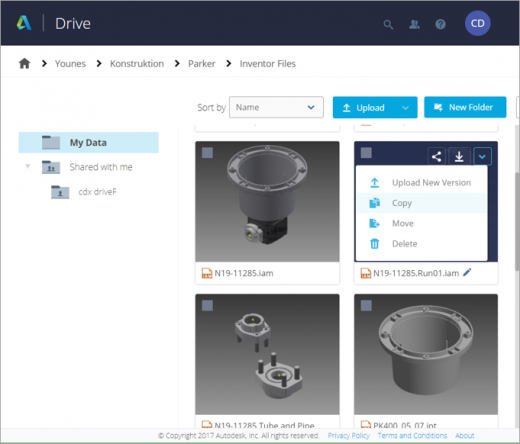
Task: Click download icon on N19-11285.Run01.iam card
Action: [459, 156]
